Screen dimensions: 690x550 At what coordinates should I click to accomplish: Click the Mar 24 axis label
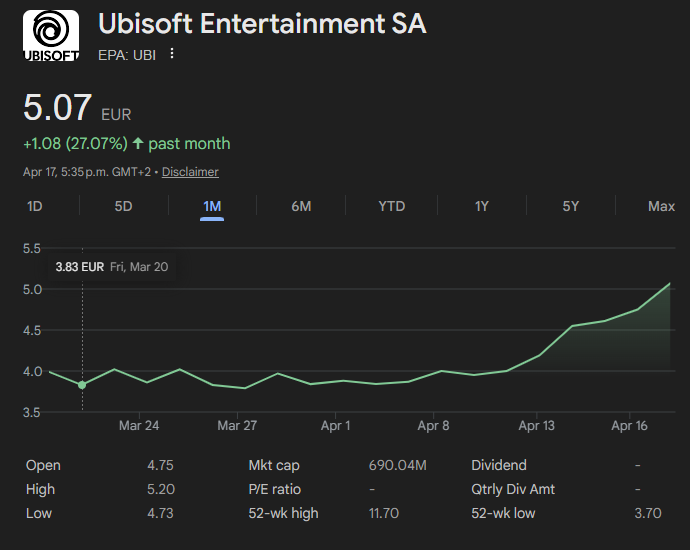[139, 425]
